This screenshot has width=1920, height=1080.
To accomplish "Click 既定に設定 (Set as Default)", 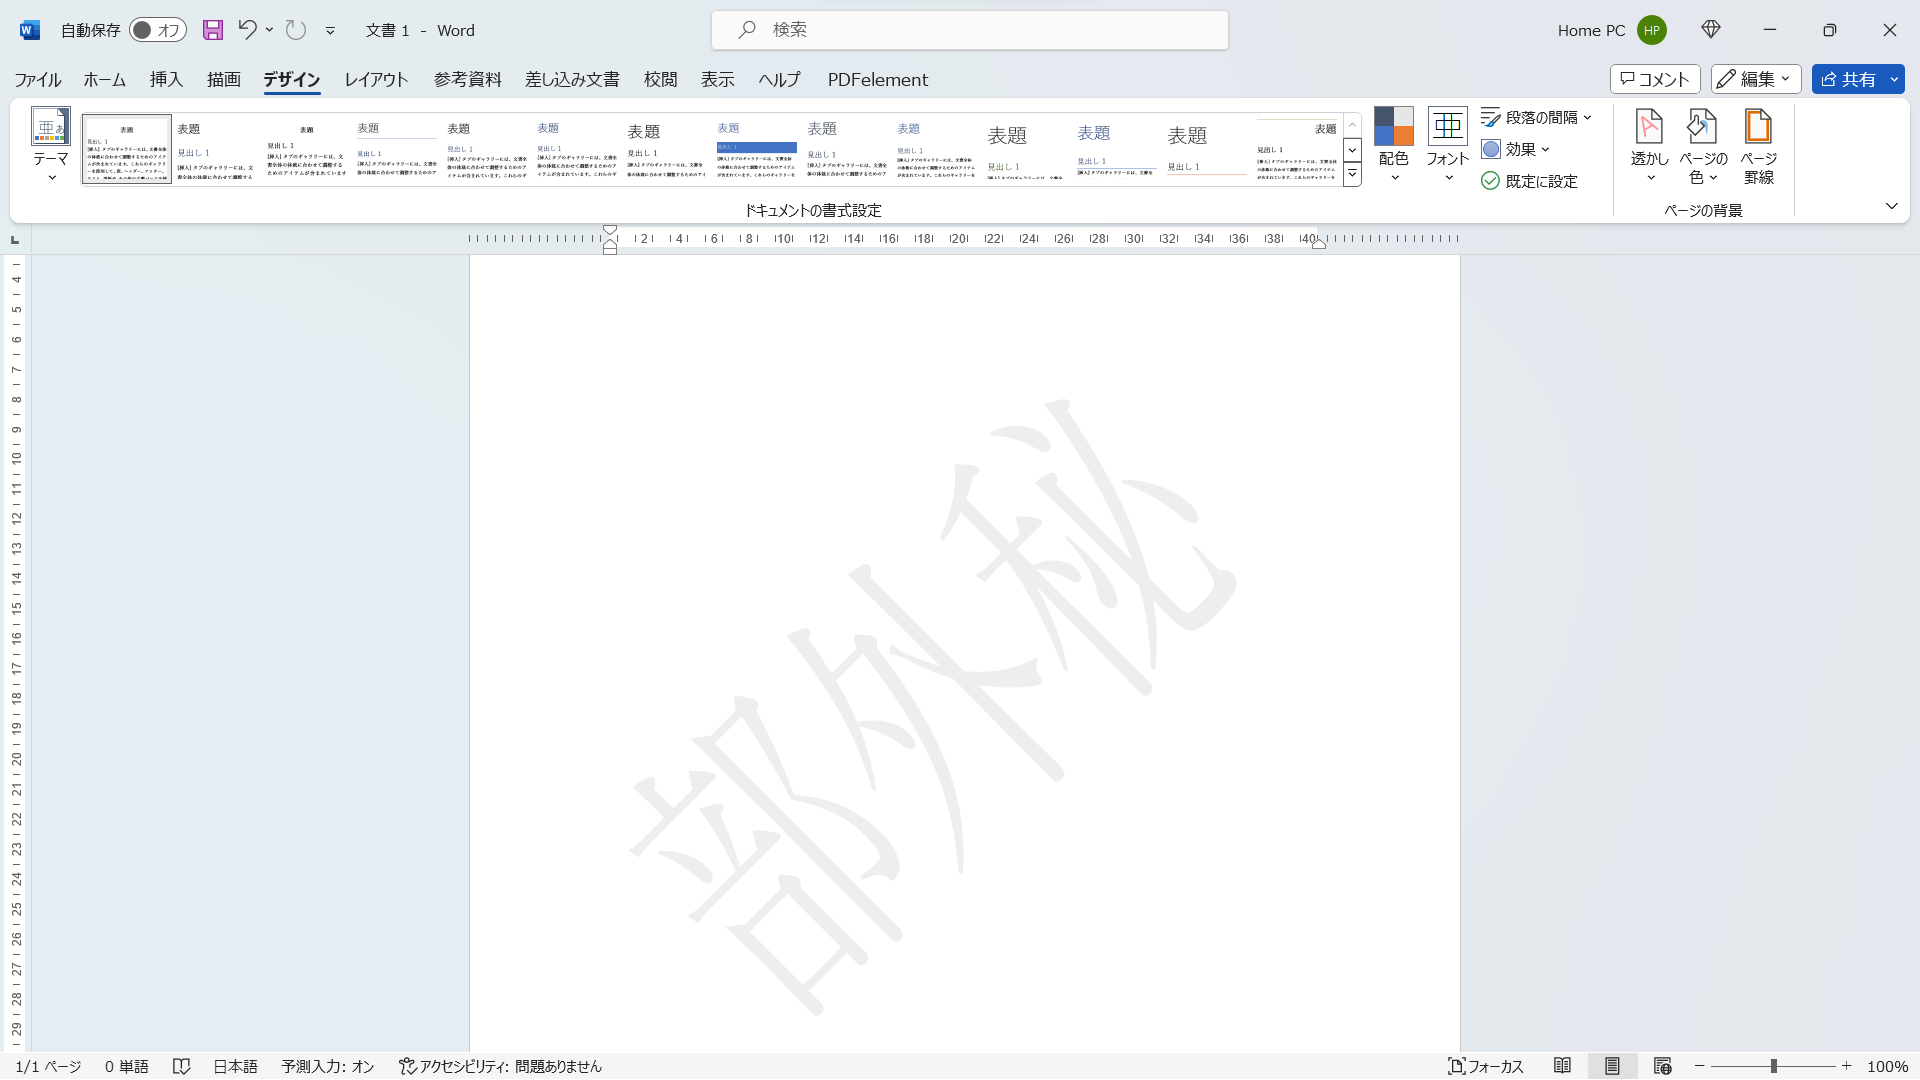I will (x=1529, y=181).
